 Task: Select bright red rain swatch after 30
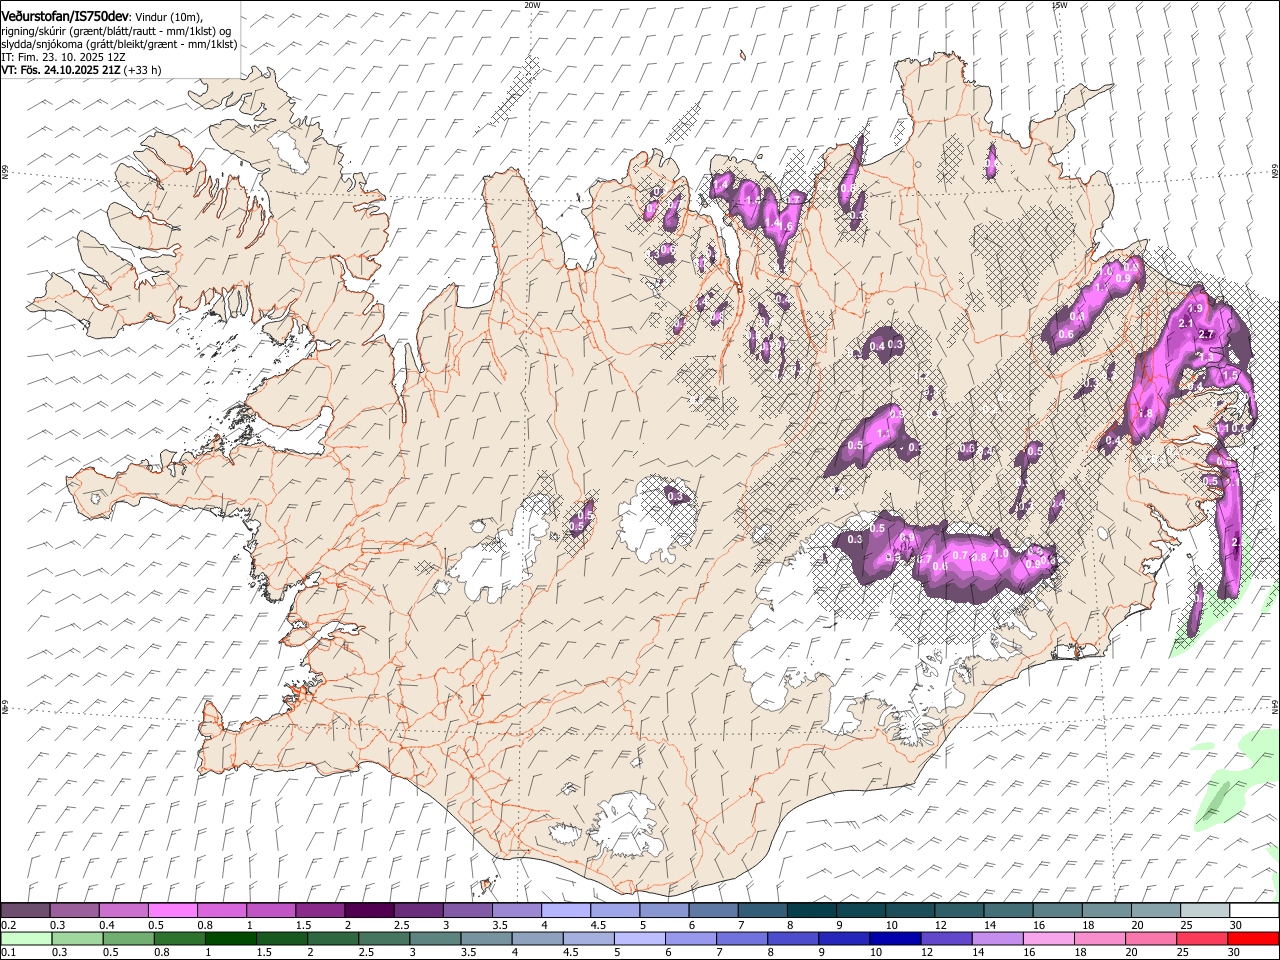click(1254, 939)
